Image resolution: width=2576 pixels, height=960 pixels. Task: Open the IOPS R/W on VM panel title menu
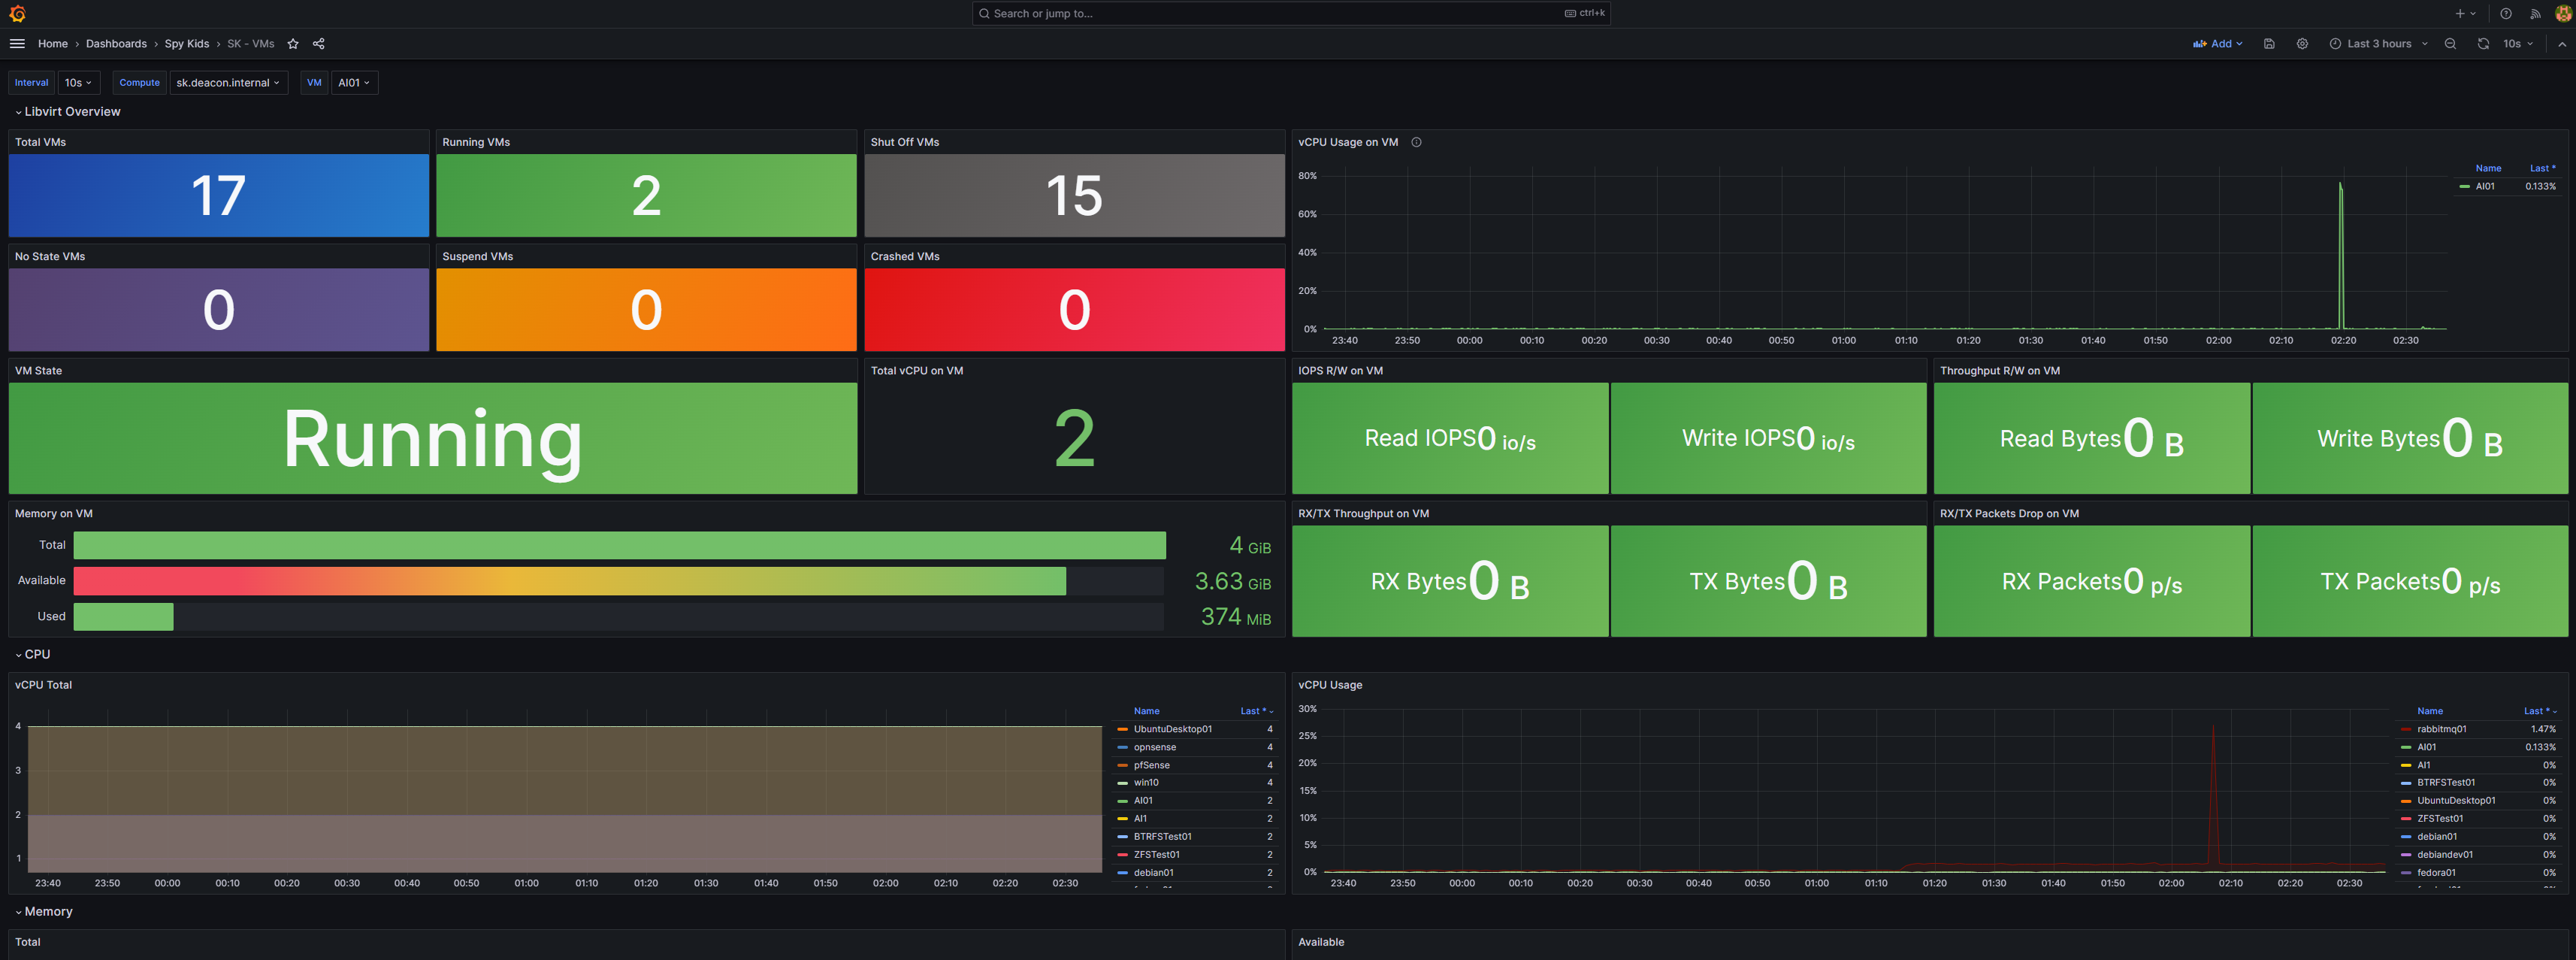coord(1340,370)
